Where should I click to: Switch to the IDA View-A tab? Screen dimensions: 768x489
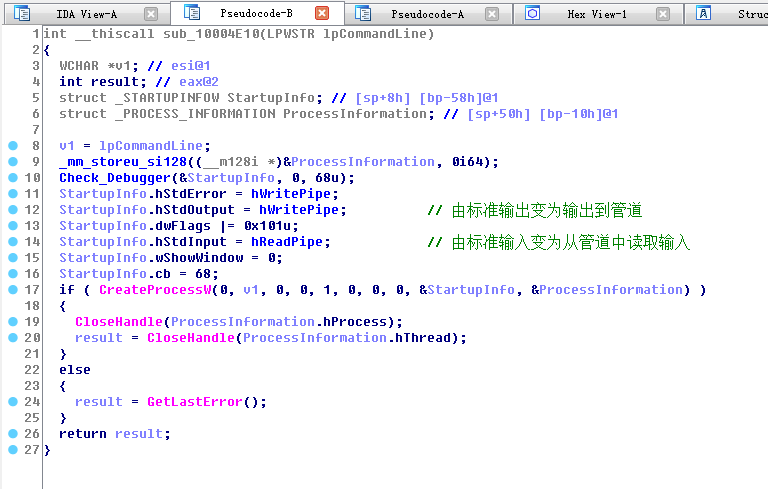[87, 14]
